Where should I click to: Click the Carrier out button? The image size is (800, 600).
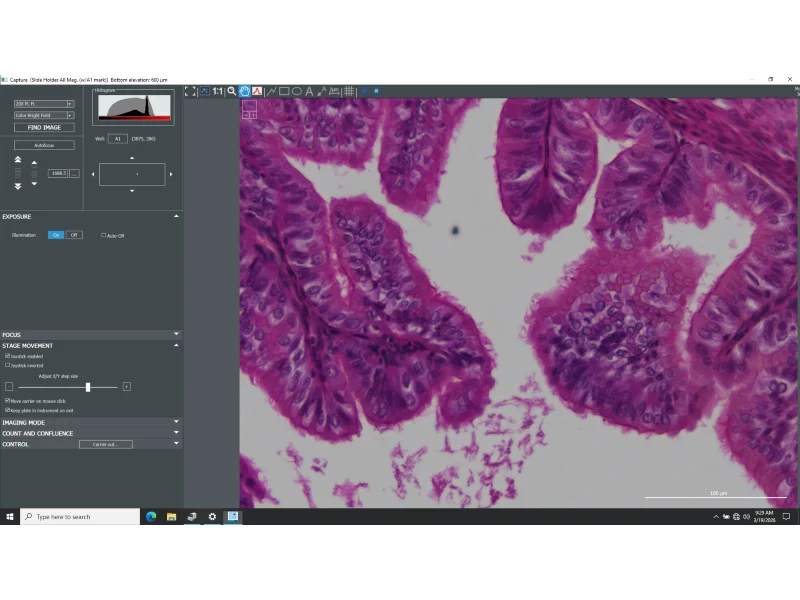coord(106,444)
